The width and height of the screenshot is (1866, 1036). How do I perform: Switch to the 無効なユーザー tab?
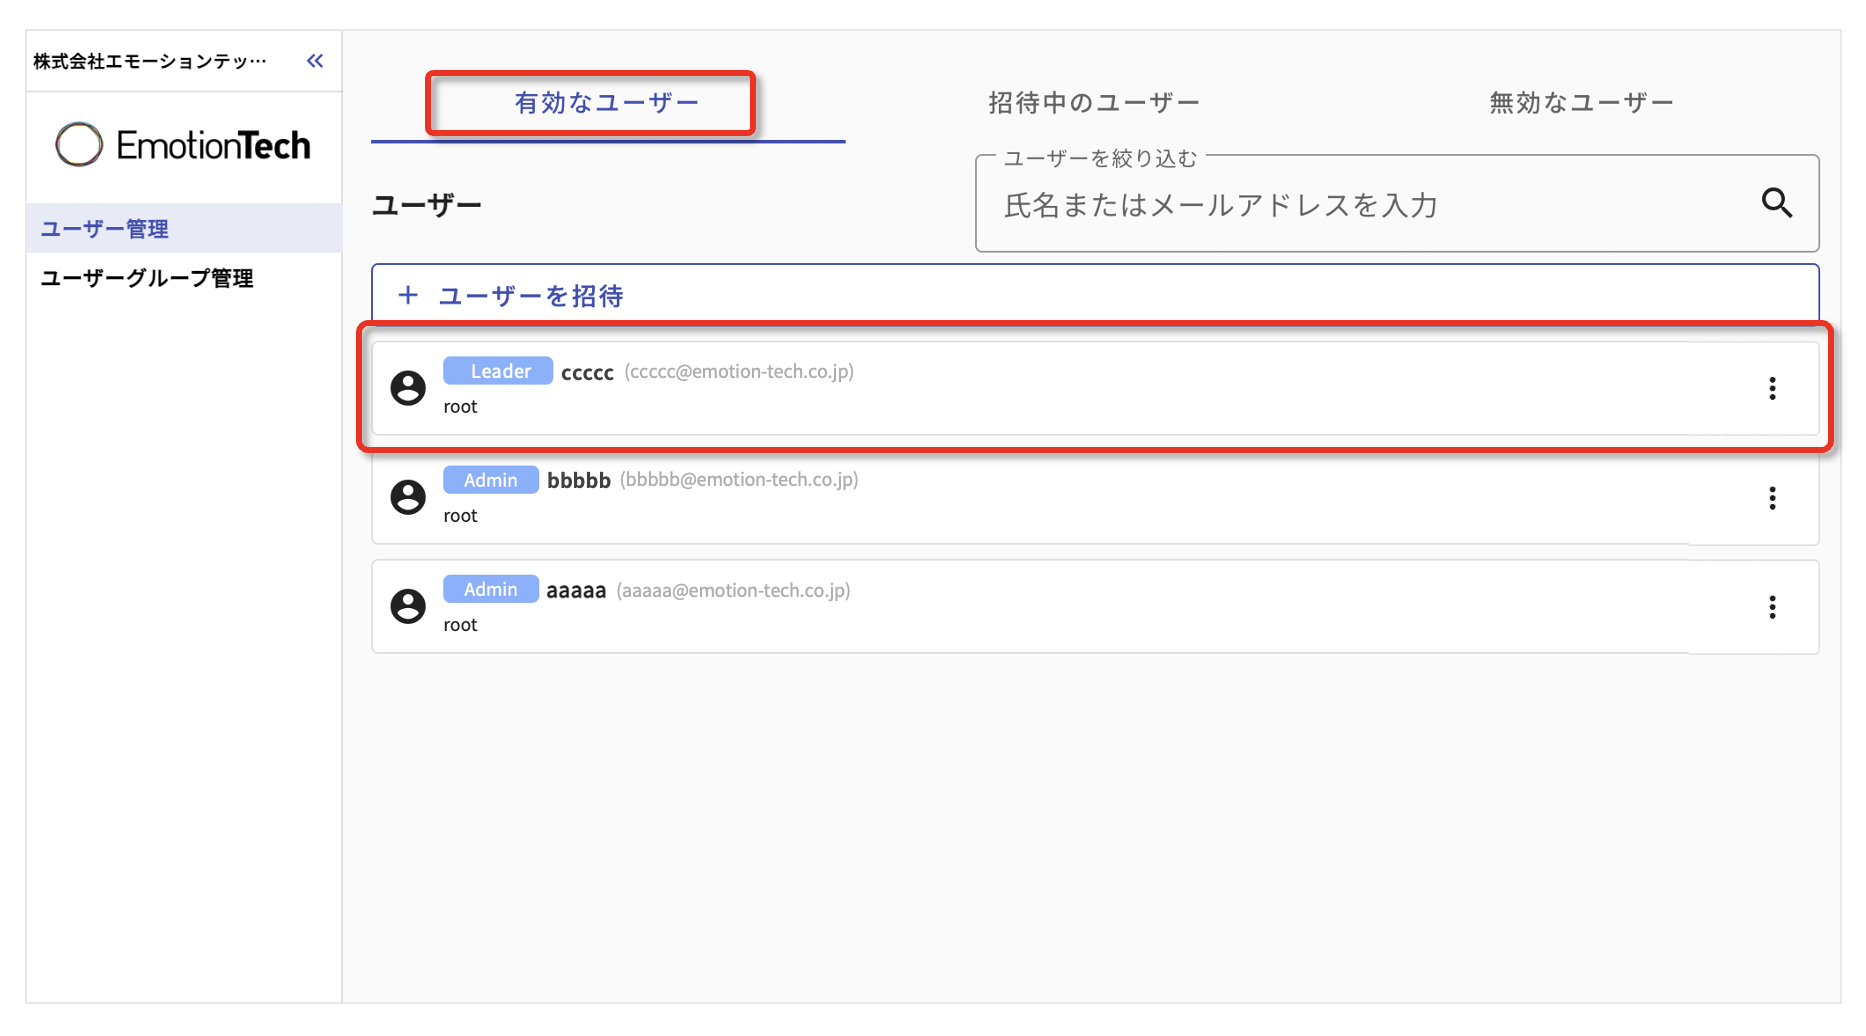click(1581, 103)
